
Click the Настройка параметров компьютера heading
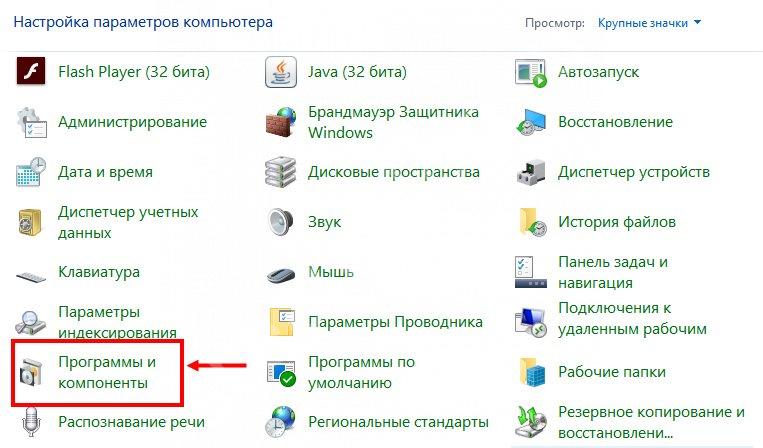[143, 22]
